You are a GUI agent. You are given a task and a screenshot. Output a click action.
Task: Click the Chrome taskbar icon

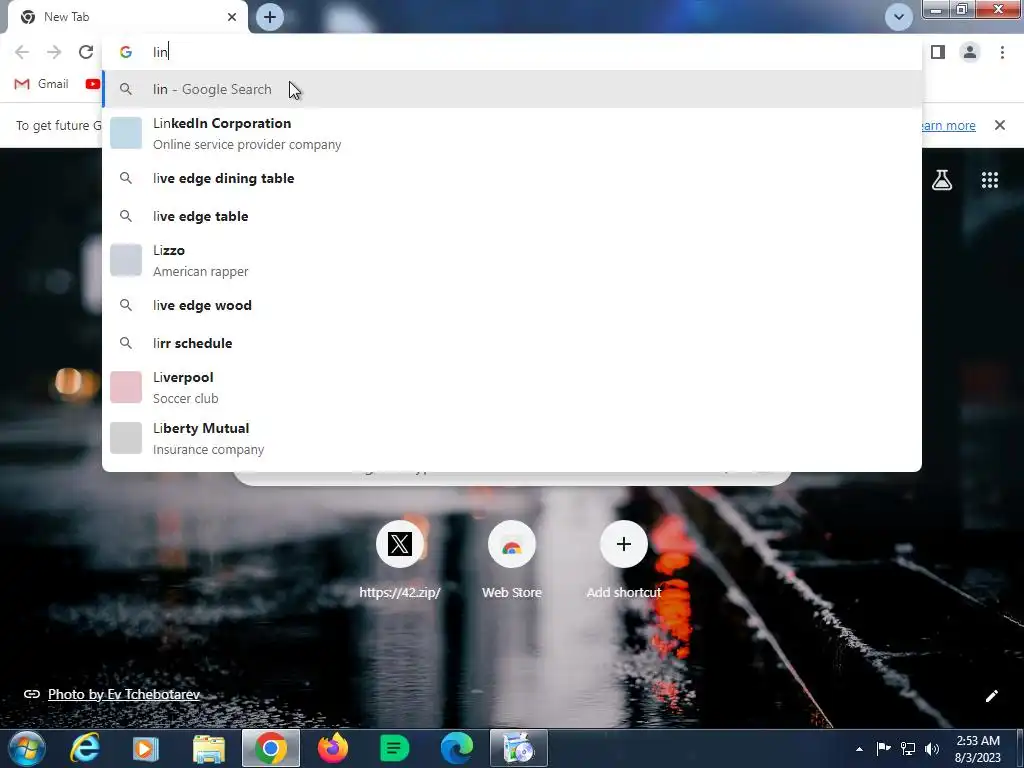point(270,748)
